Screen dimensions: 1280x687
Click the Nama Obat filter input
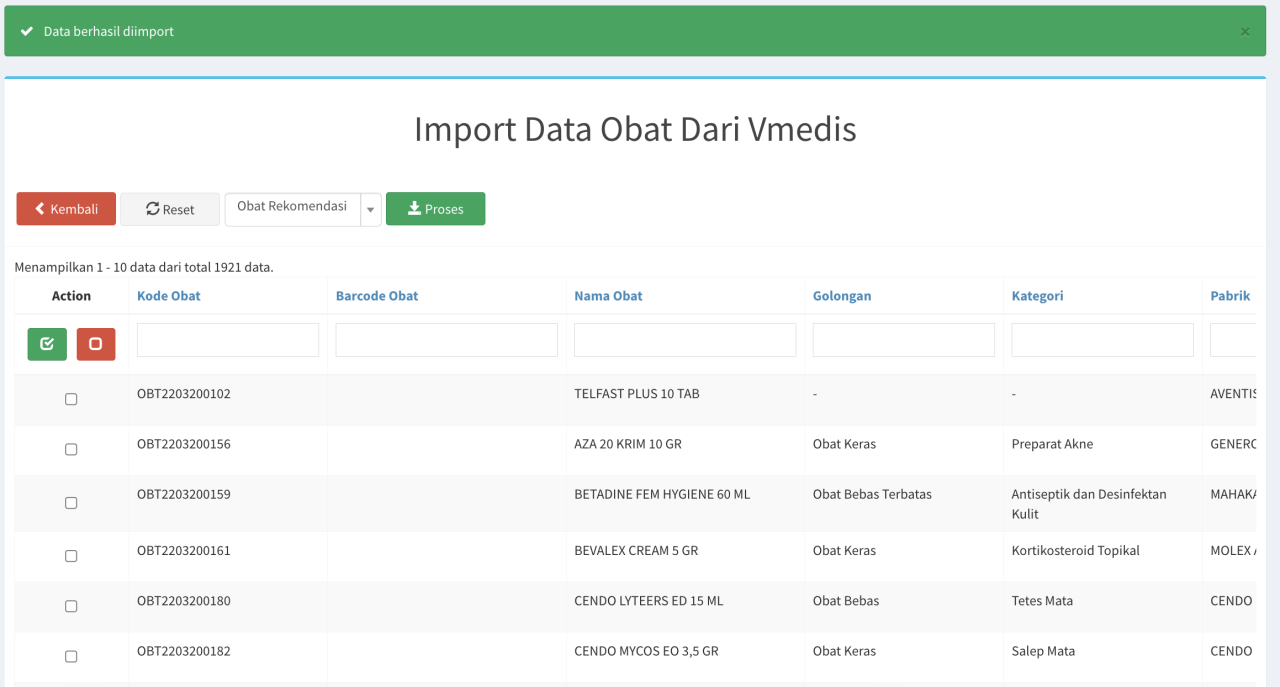685,340
